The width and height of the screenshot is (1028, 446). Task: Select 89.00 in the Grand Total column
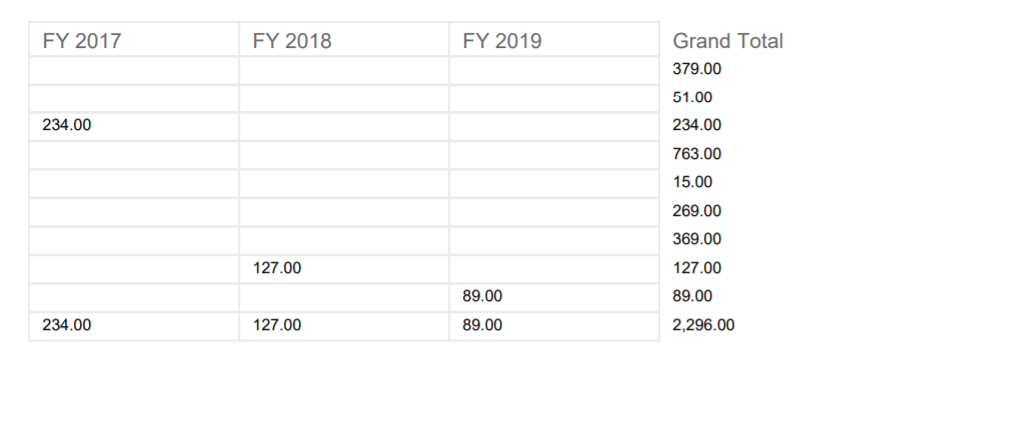tap(693, 296)
